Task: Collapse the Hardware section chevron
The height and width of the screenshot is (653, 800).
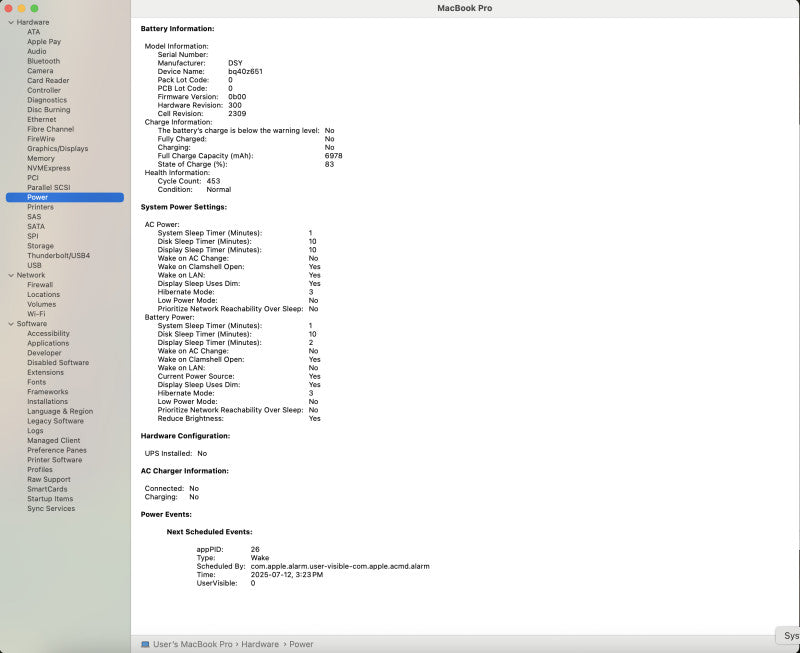Action: pos(11,22)
